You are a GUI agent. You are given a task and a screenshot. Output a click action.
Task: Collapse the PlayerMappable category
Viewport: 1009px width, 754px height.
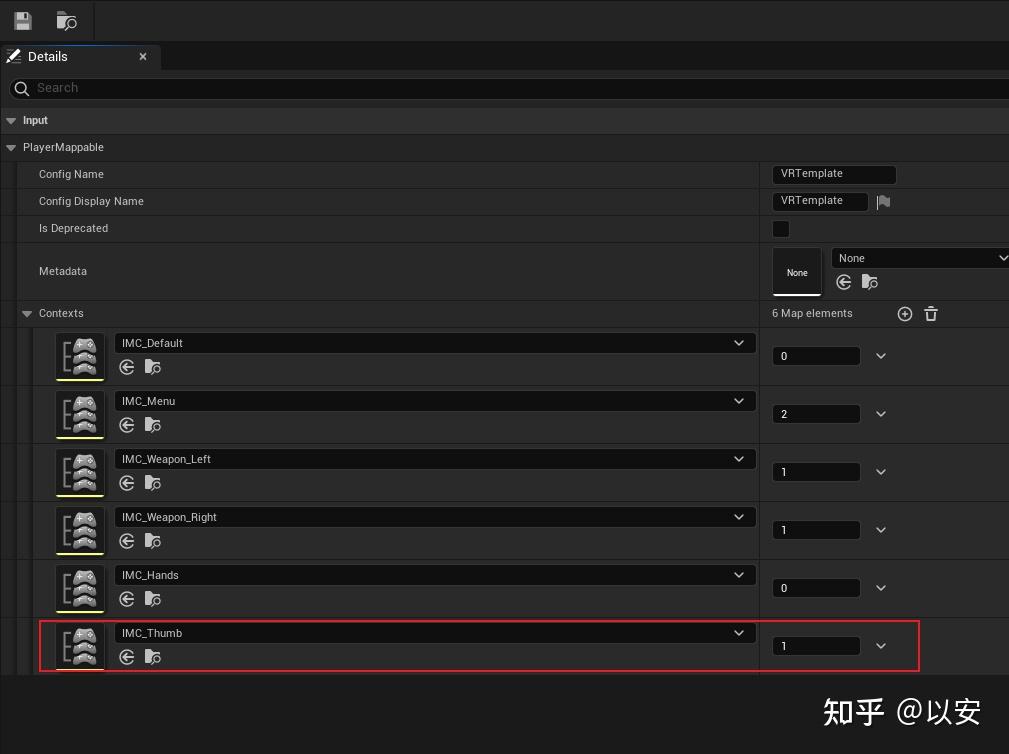10,147
